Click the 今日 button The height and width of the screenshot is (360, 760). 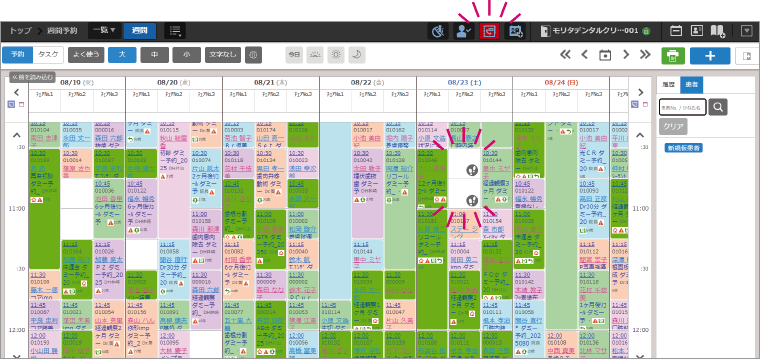pyautogui.click(x=294, y=55)
